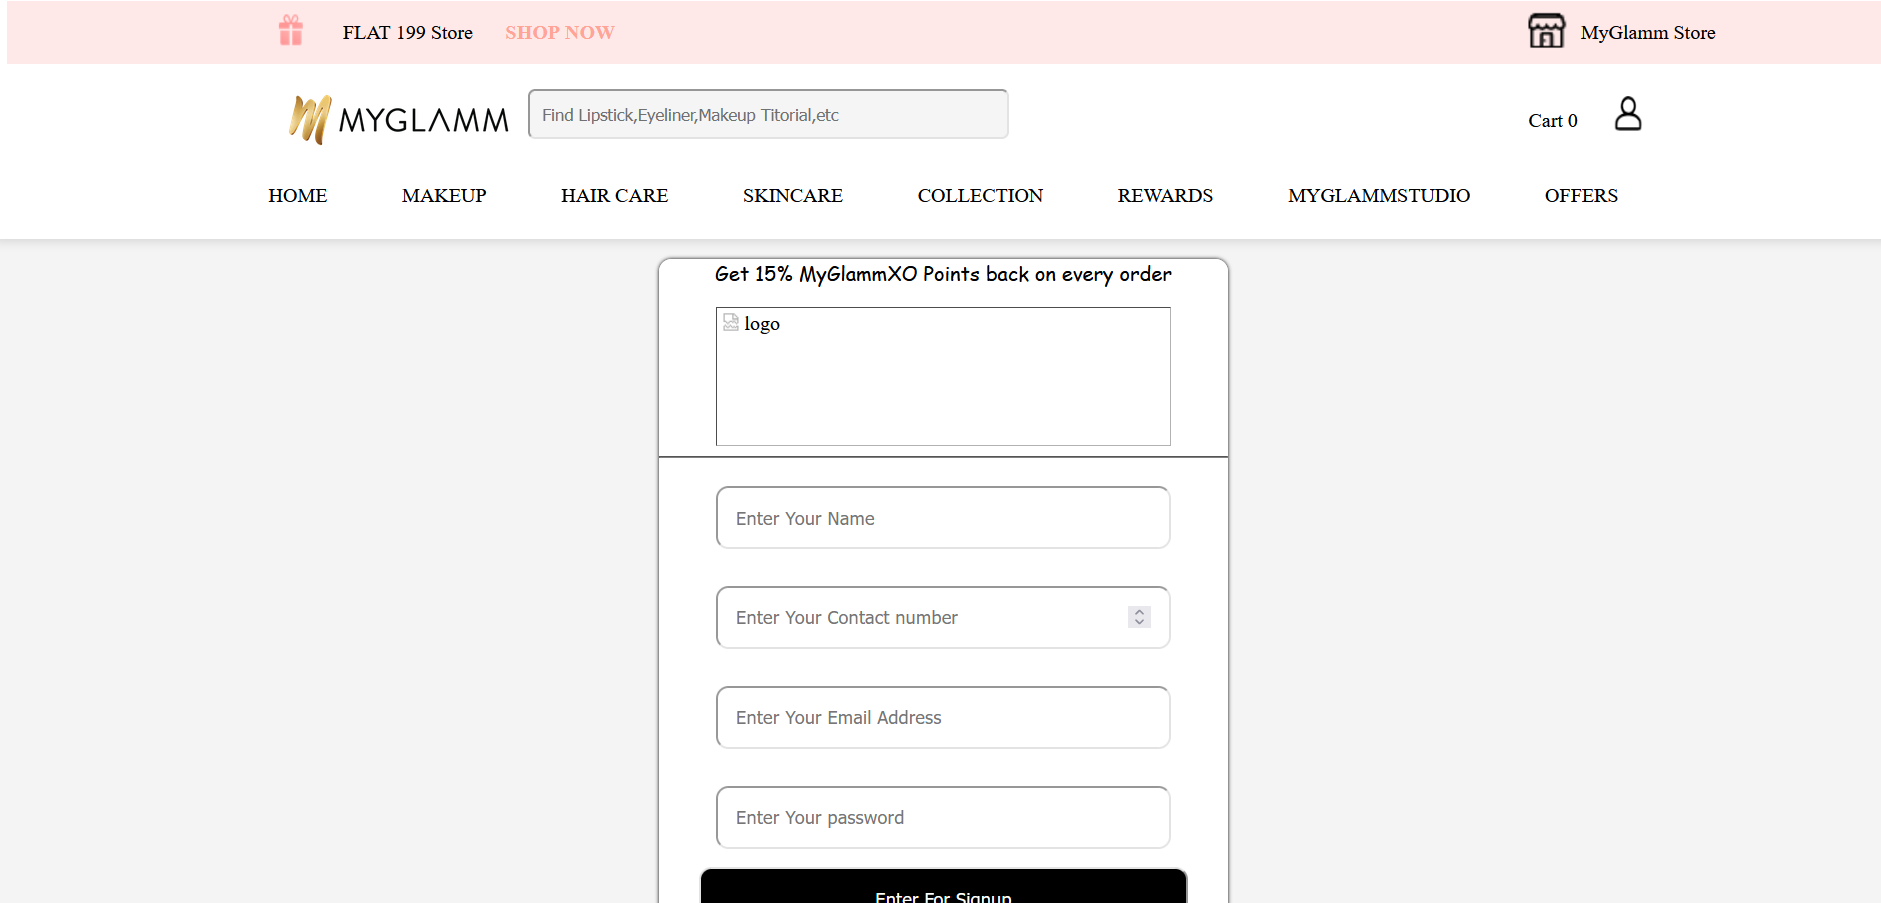Open MYGLAMMSTUDIO from the navigation
The width and height of the screenshot is (1881, 903).
(x=1378, y=196)
